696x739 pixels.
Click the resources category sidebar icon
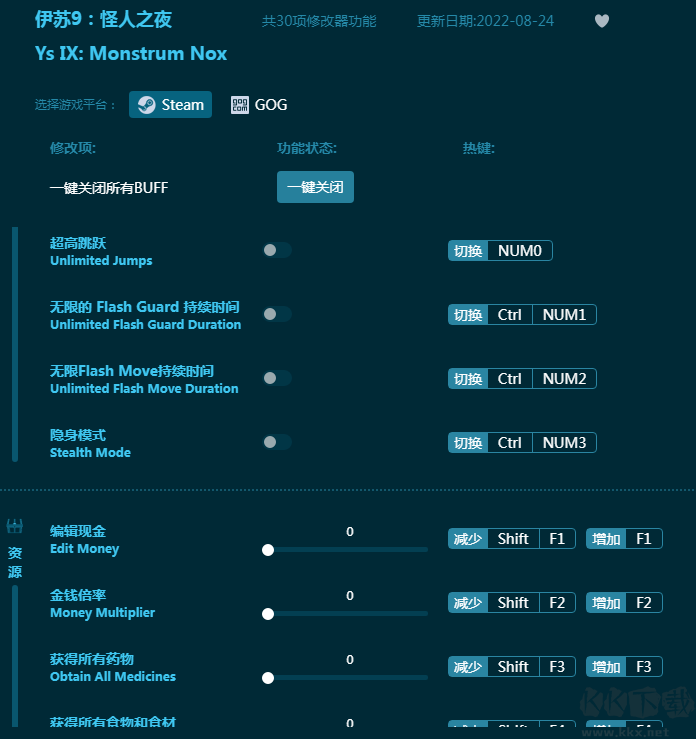pyautogui.click(x=15, y=526)
